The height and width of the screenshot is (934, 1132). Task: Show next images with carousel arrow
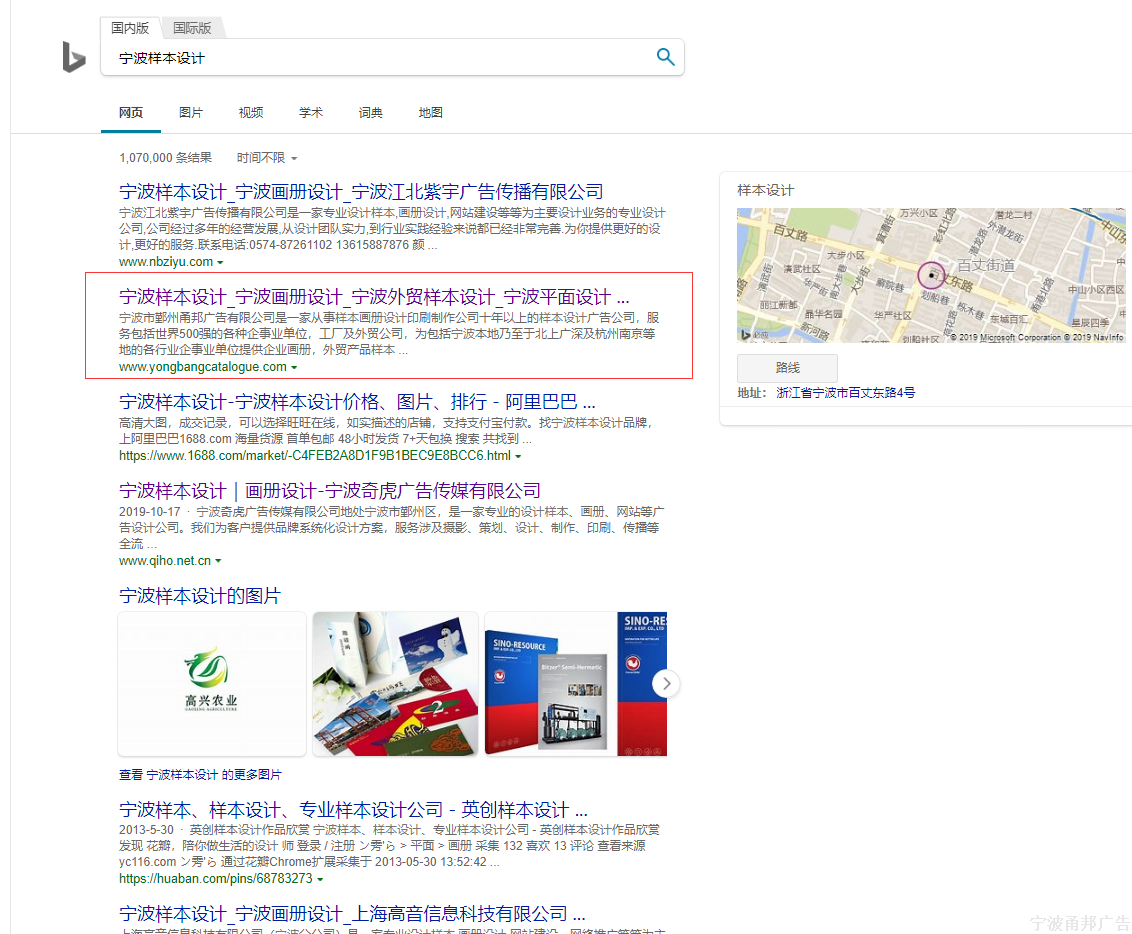pyautogui.click(x=666, y=684)
